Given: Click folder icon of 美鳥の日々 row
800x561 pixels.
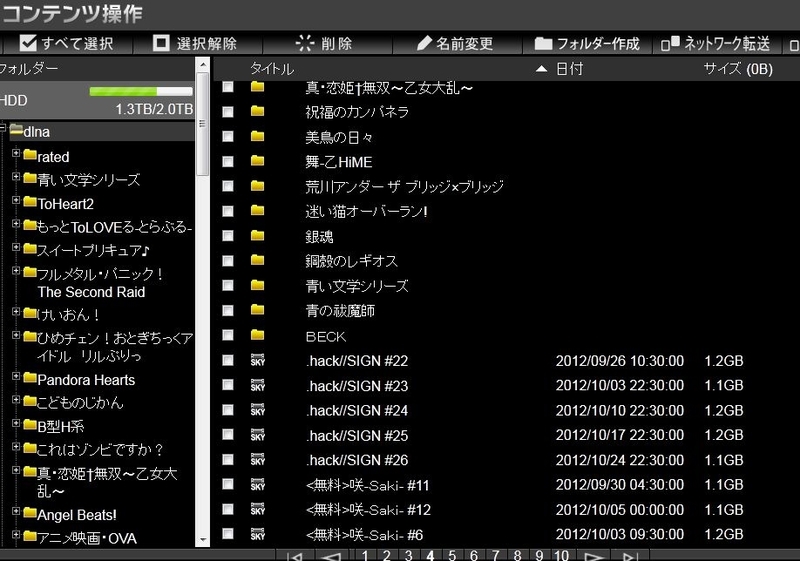Looking at the screenshot, I should pos(258,136).
